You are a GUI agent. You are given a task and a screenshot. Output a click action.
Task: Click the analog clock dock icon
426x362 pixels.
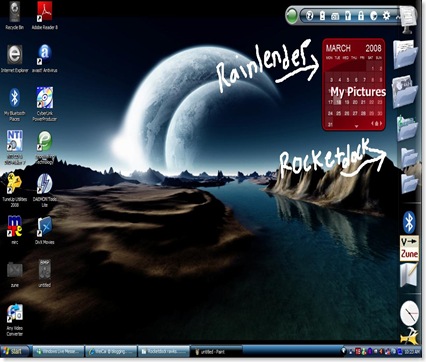(409, 313)
